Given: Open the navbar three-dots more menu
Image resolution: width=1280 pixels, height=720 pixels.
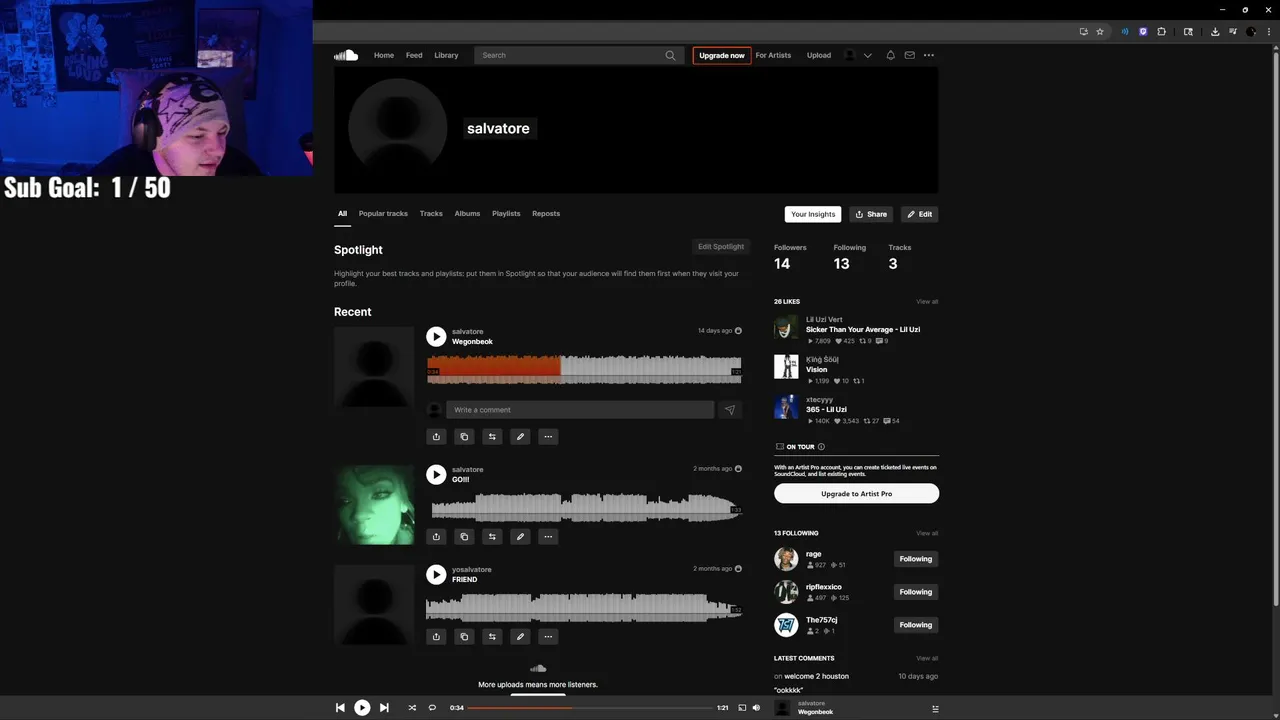Looking at the screenshot, I should pyautogui.click(x=929, y=55).
